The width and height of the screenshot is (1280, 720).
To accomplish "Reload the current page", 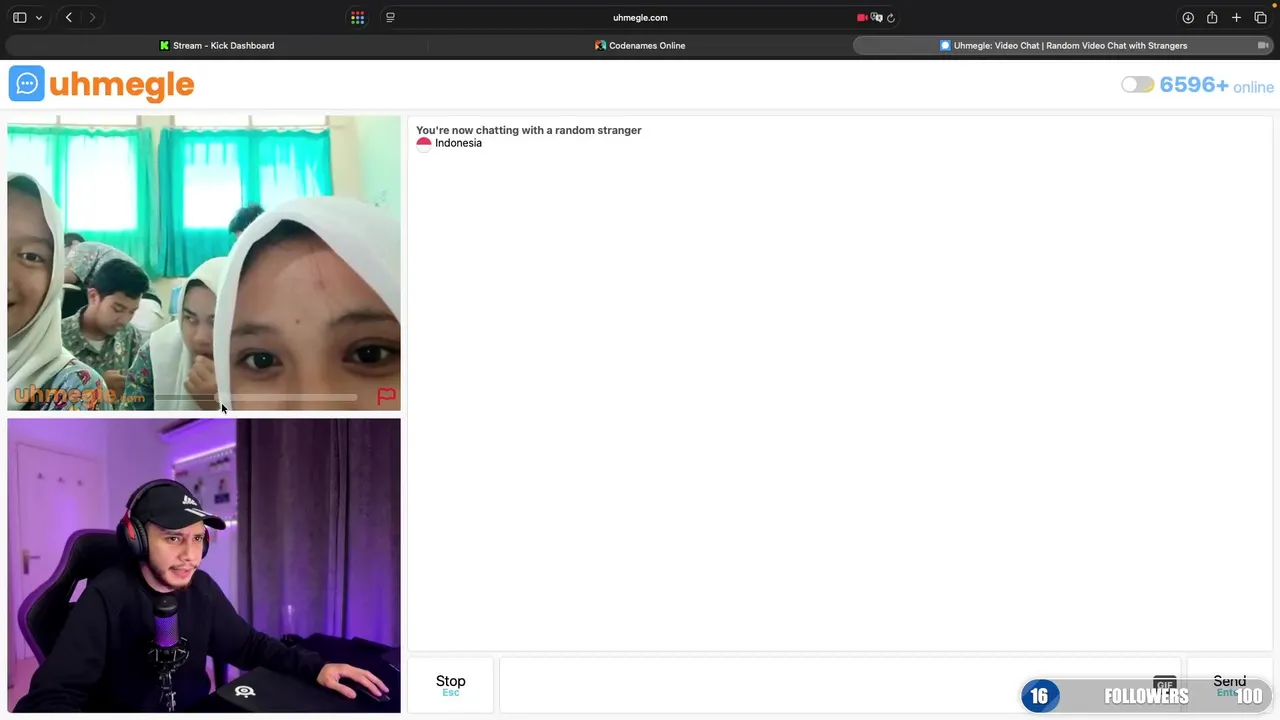I will tap(891, 17).
